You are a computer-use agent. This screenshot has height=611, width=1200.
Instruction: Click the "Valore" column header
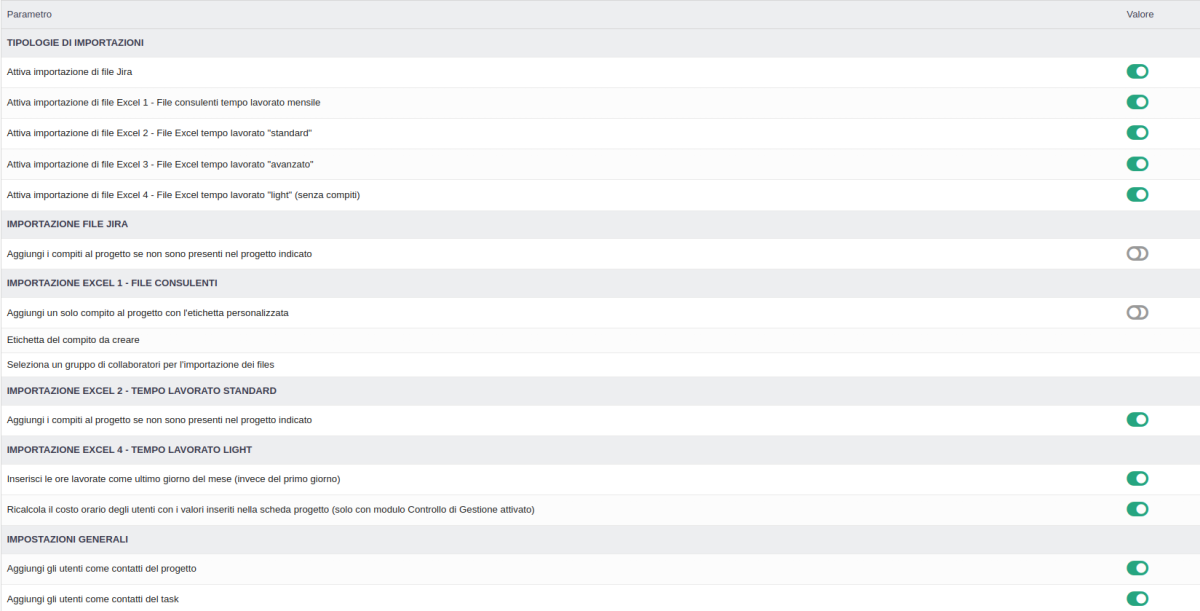coord(1140,14)
